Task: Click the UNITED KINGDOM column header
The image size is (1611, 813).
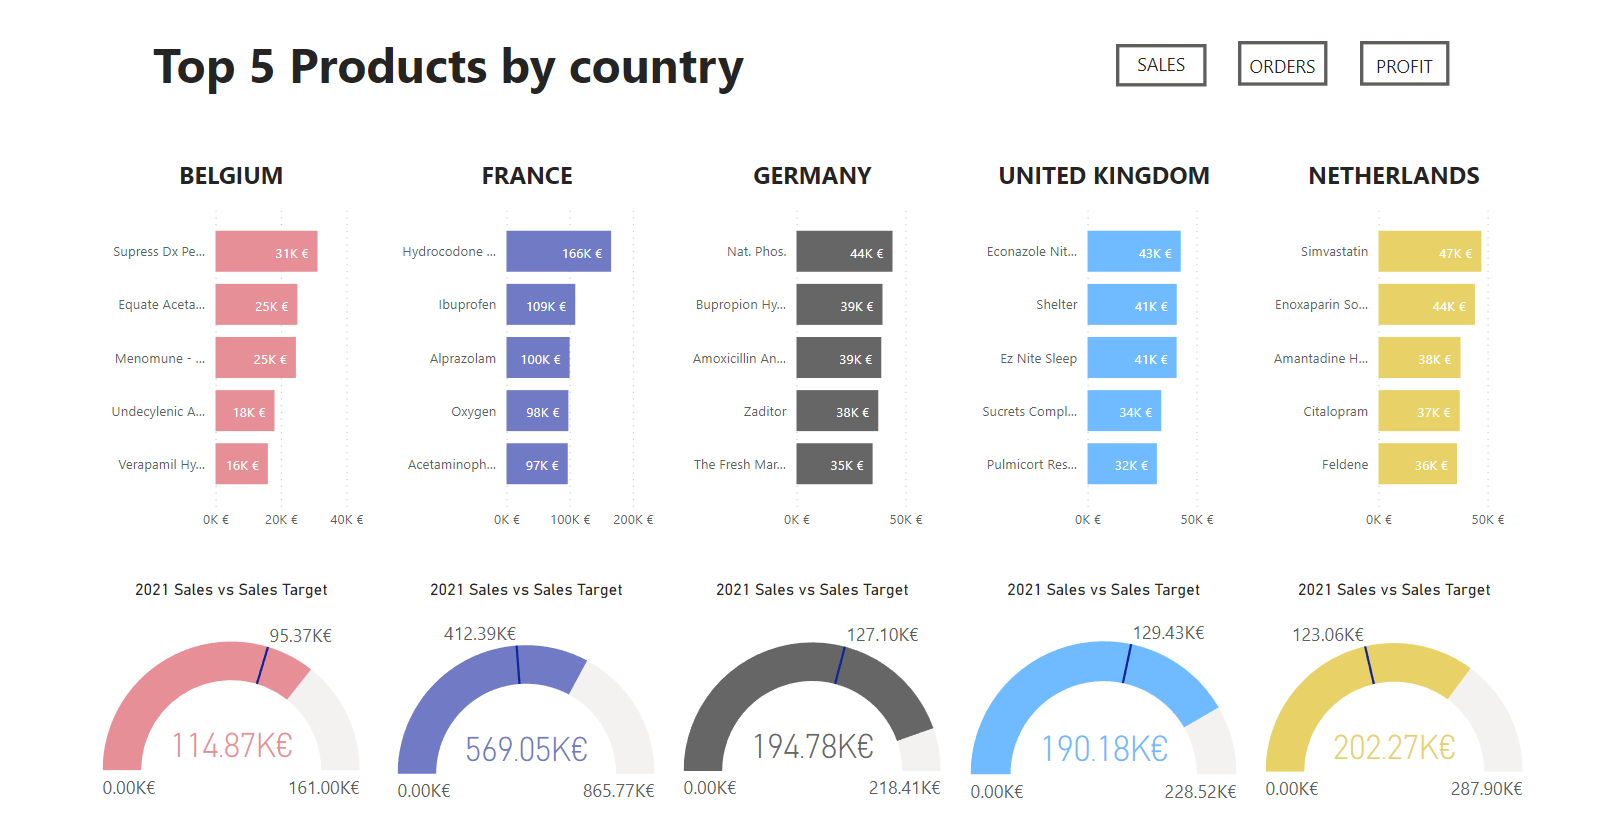Action: click(1103, 175)
